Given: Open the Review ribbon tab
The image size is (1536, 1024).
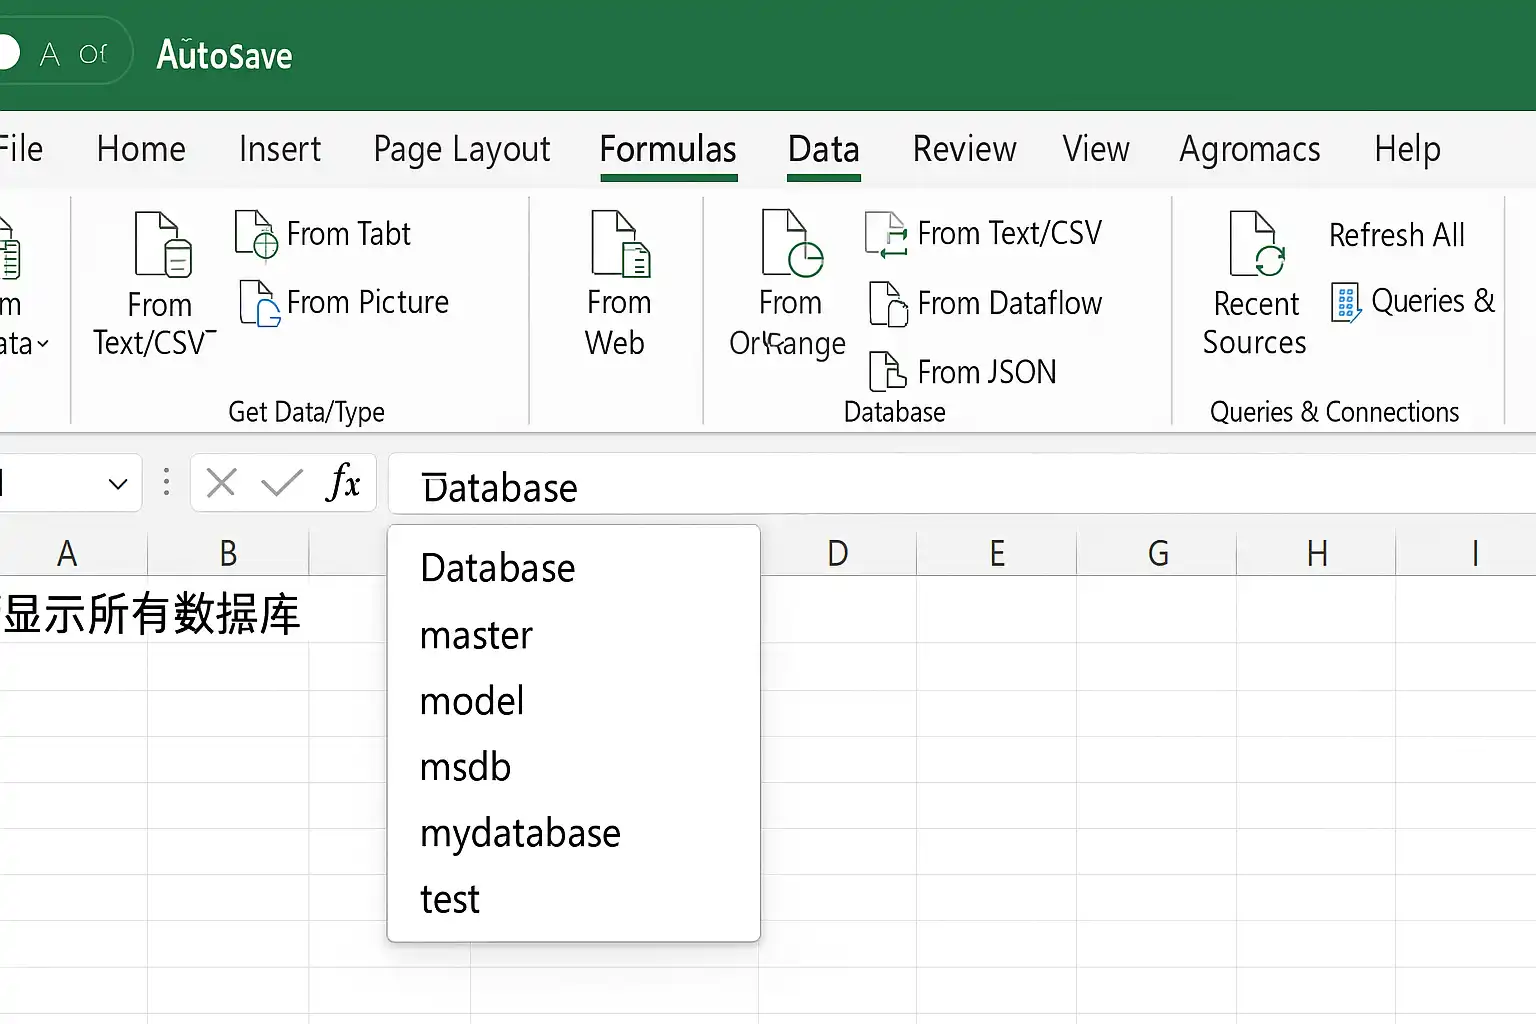Looking at the screenshot, I should pyautogui.click(x=964, y=149).
